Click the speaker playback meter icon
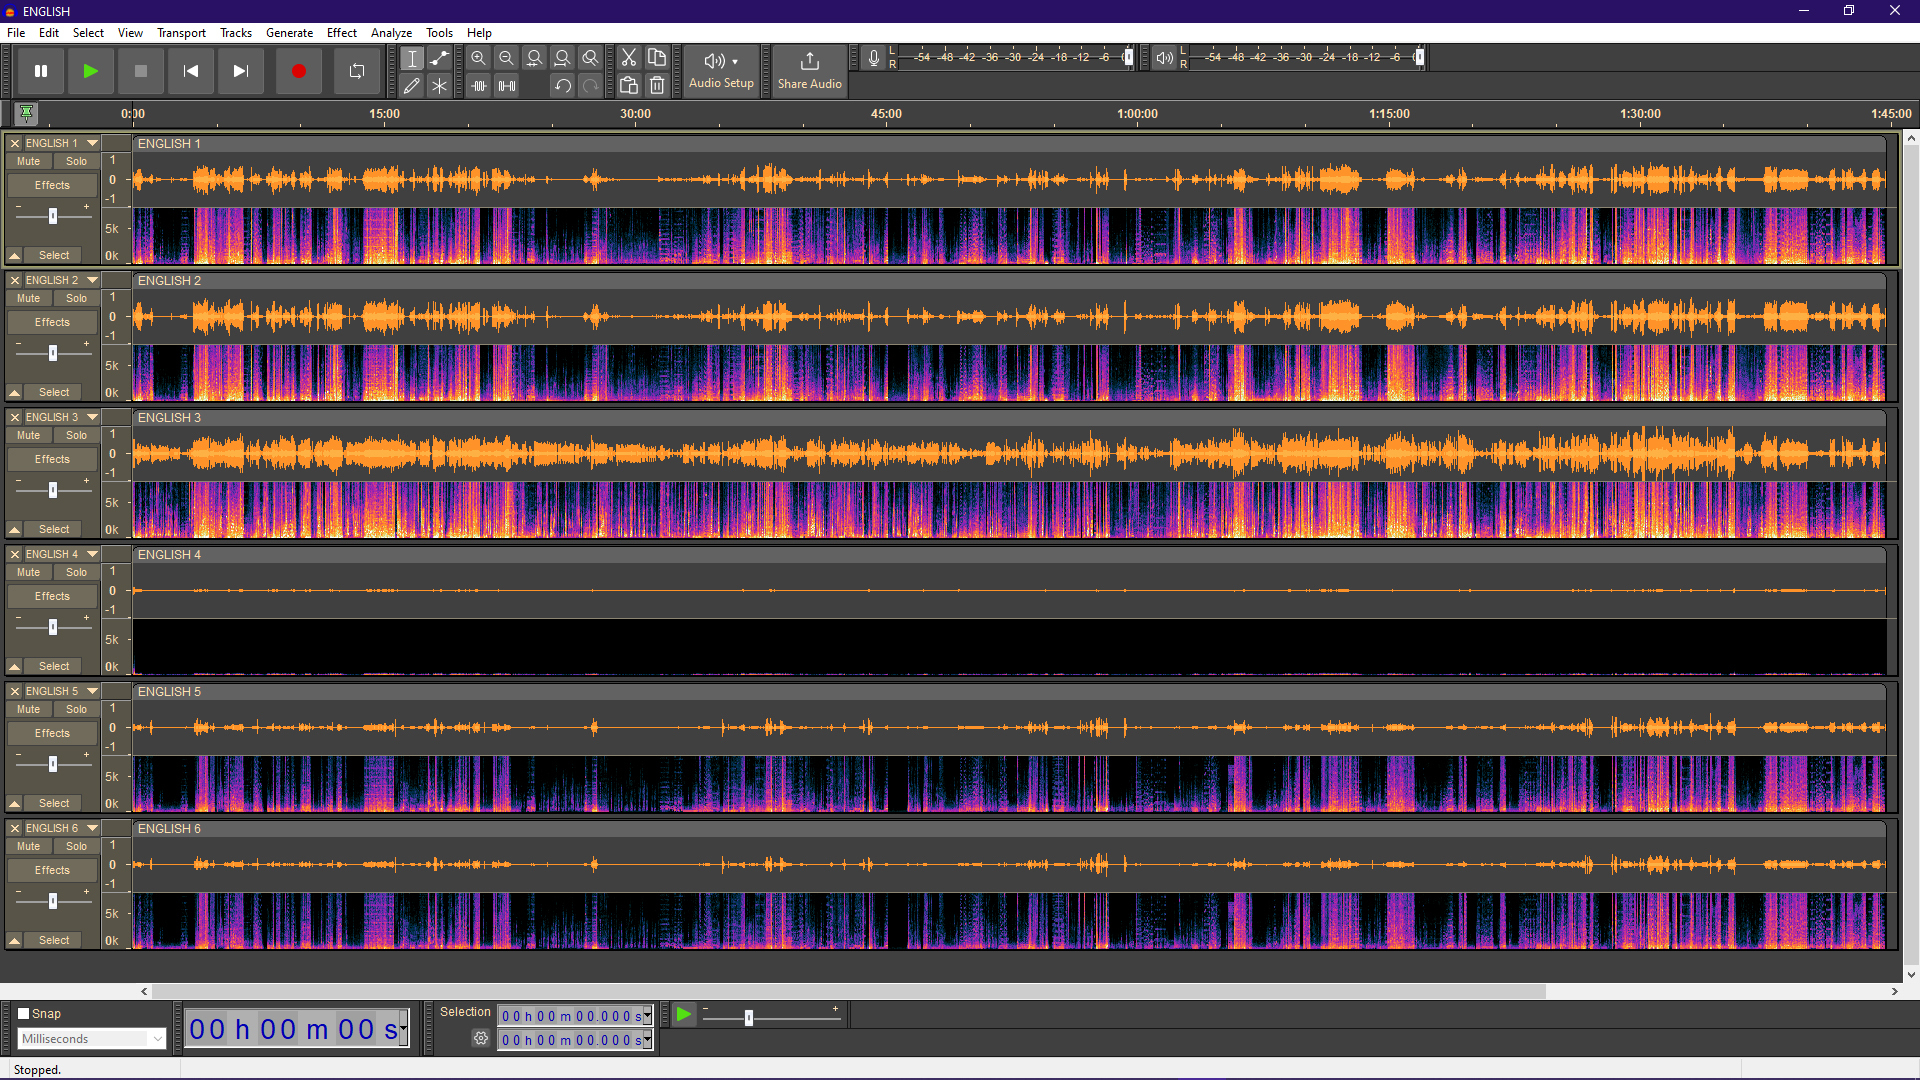 click(1164, 58)
